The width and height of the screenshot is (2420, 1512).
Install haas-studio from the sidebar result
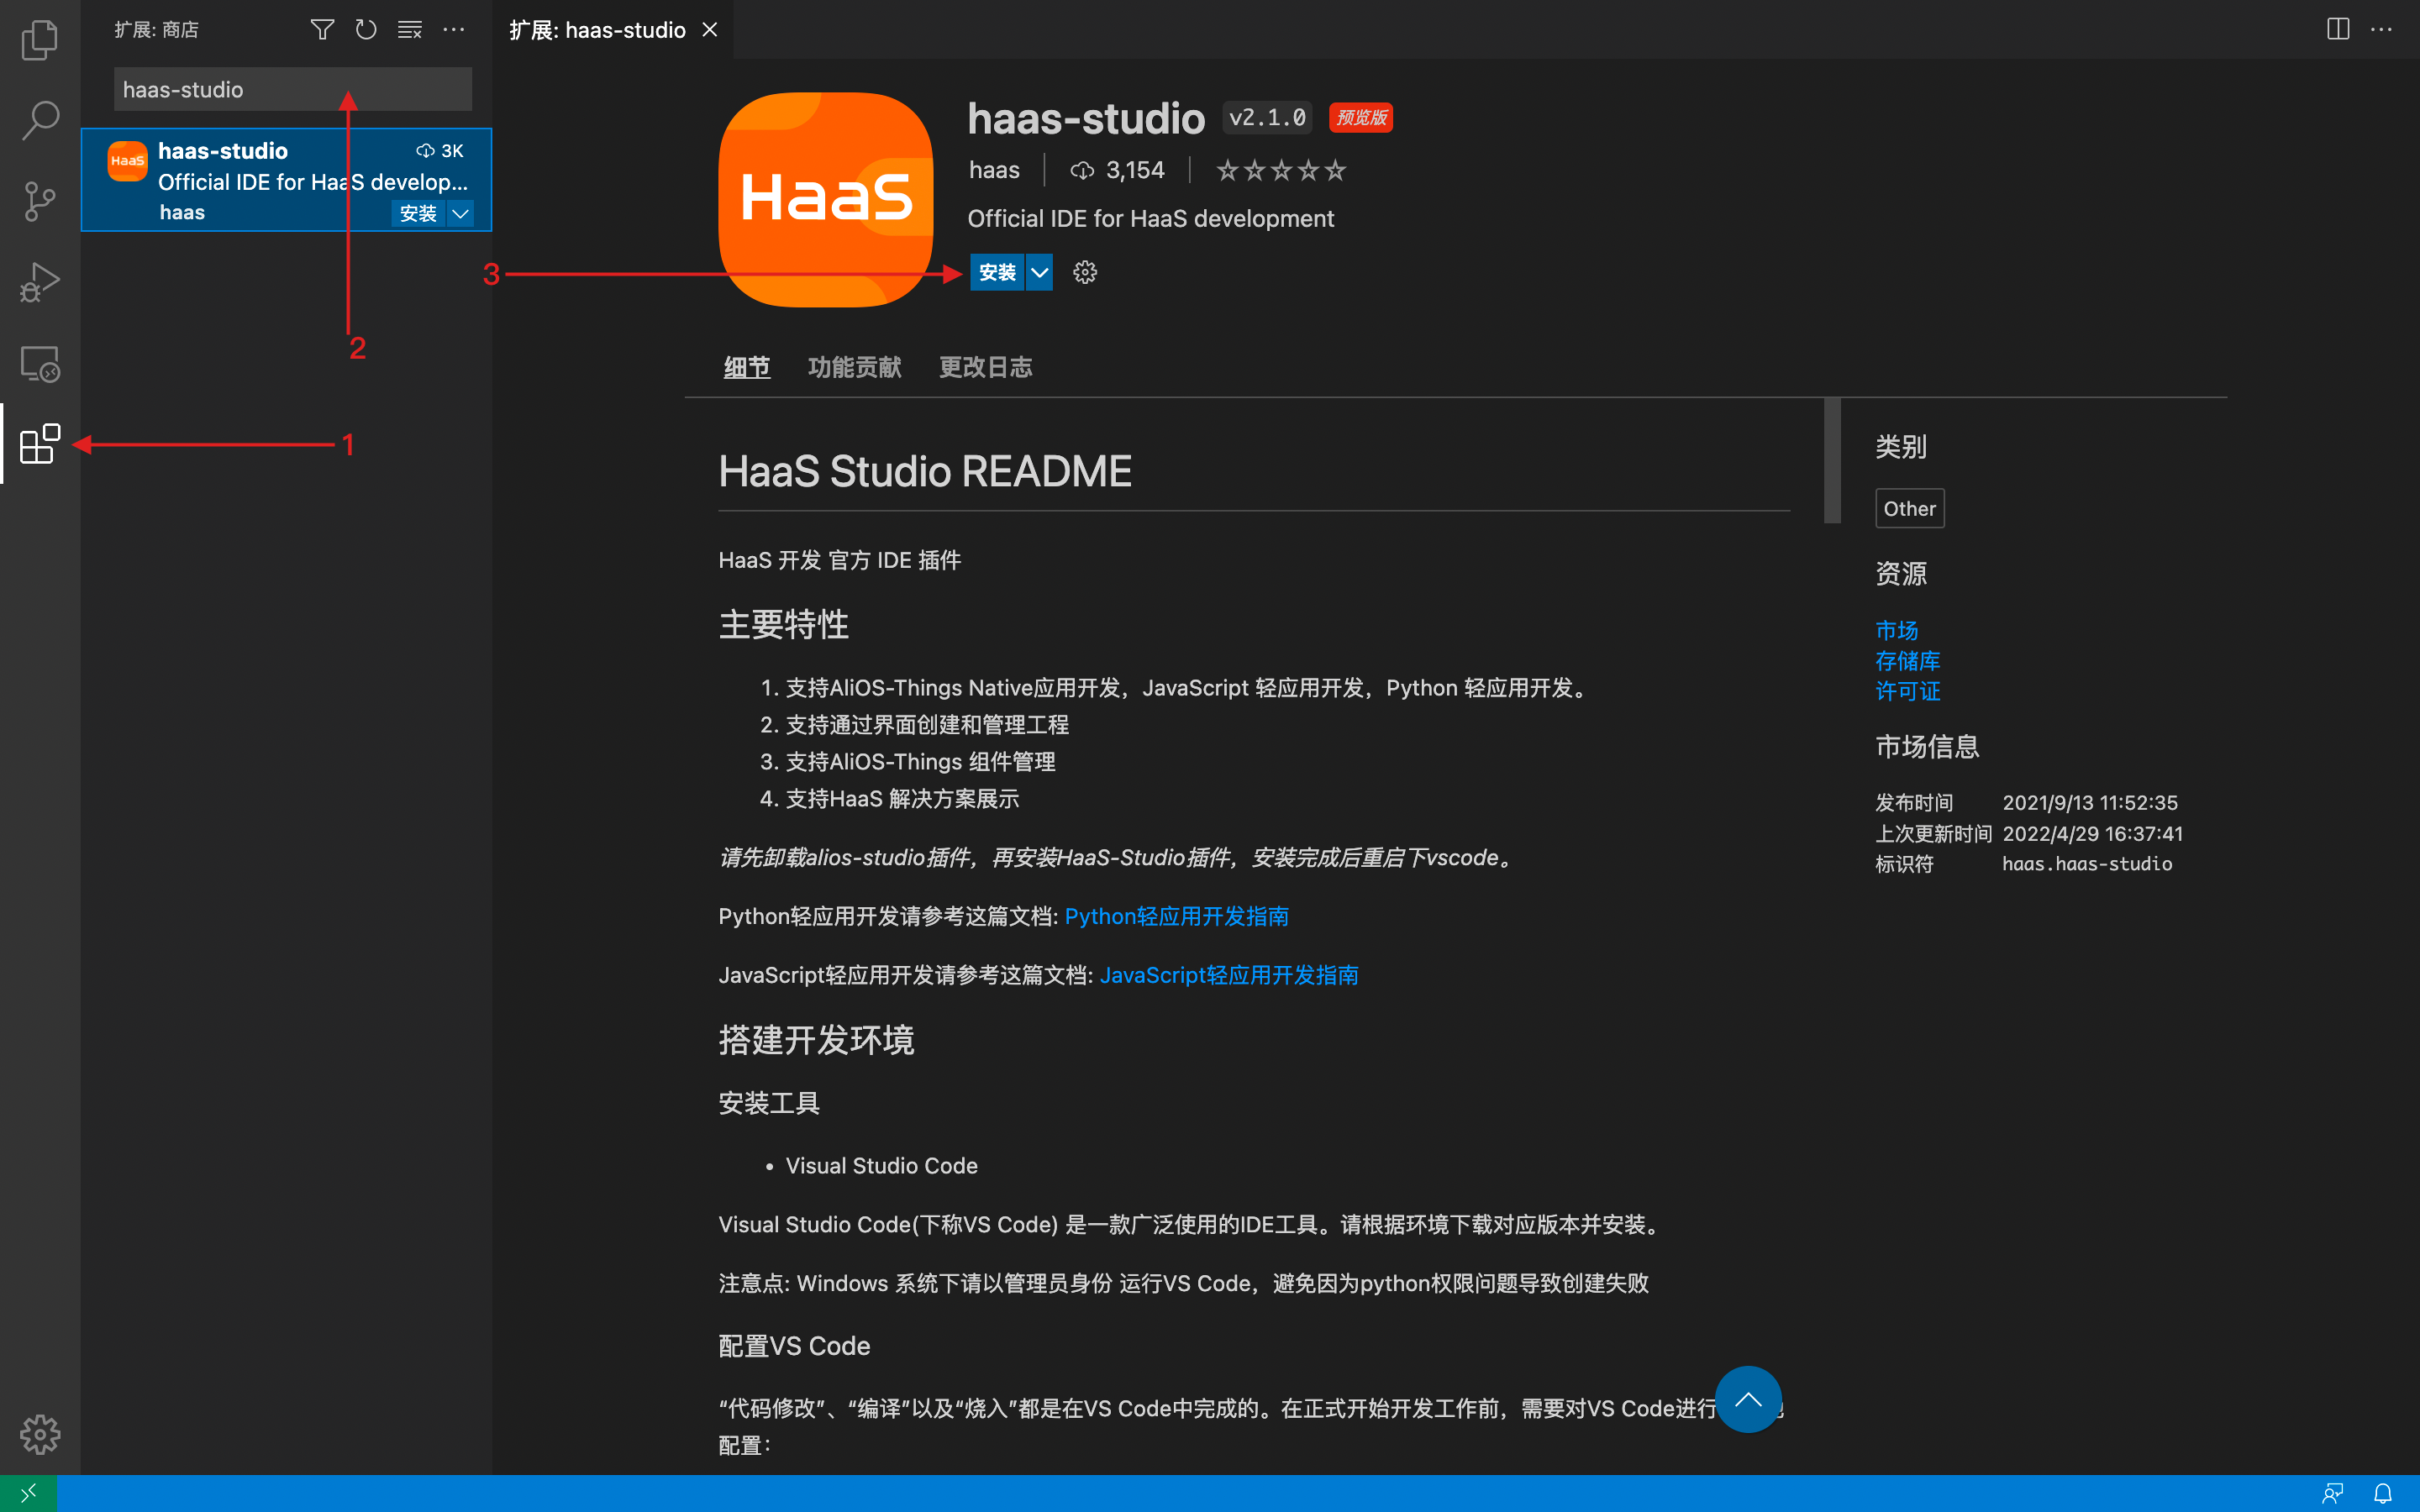(418, 213)
